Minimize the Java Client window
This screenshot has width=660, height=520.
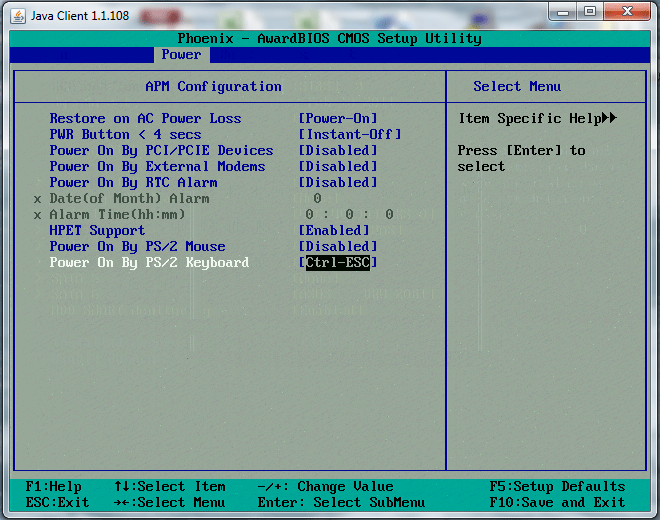[x=563, y=11]
